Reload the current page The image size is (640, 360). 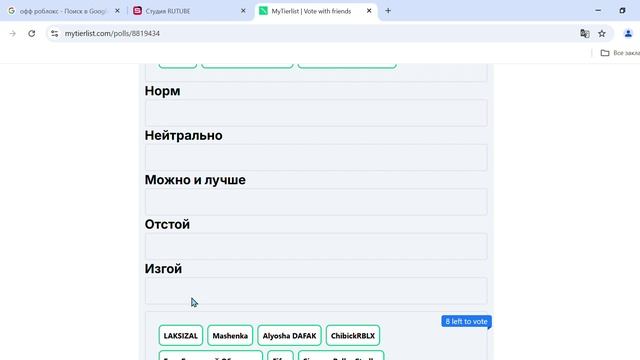point(32,33)
